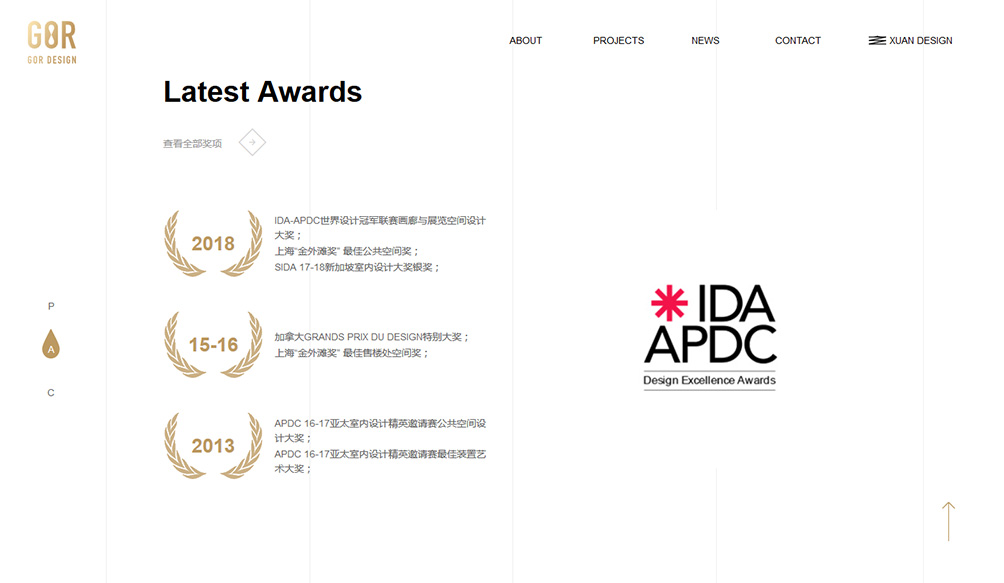Jump to section P in side navigation
1004x583 pixels.
click(51, 306)
